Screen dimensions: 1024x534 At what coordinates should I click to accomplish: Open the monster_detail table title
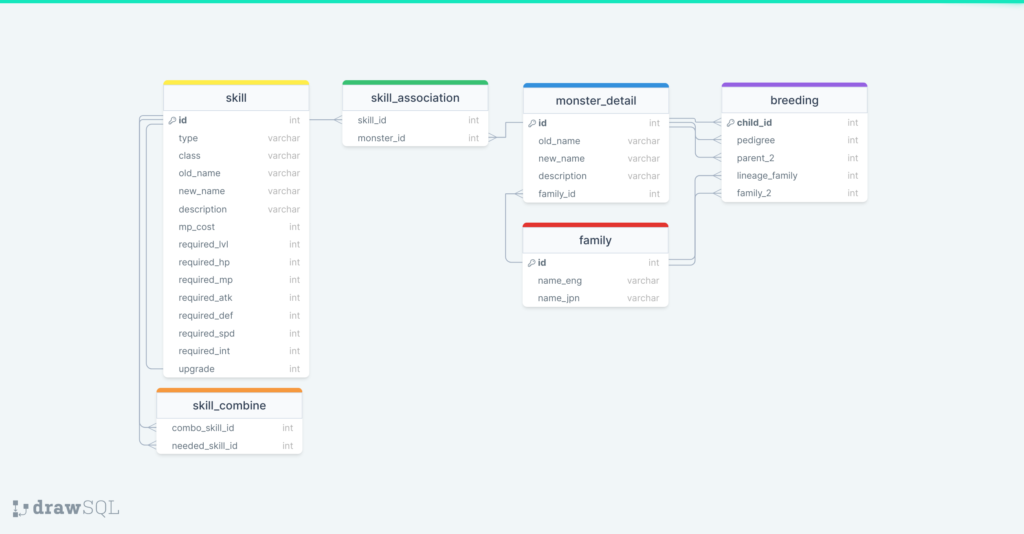click(x=595, y=101)
